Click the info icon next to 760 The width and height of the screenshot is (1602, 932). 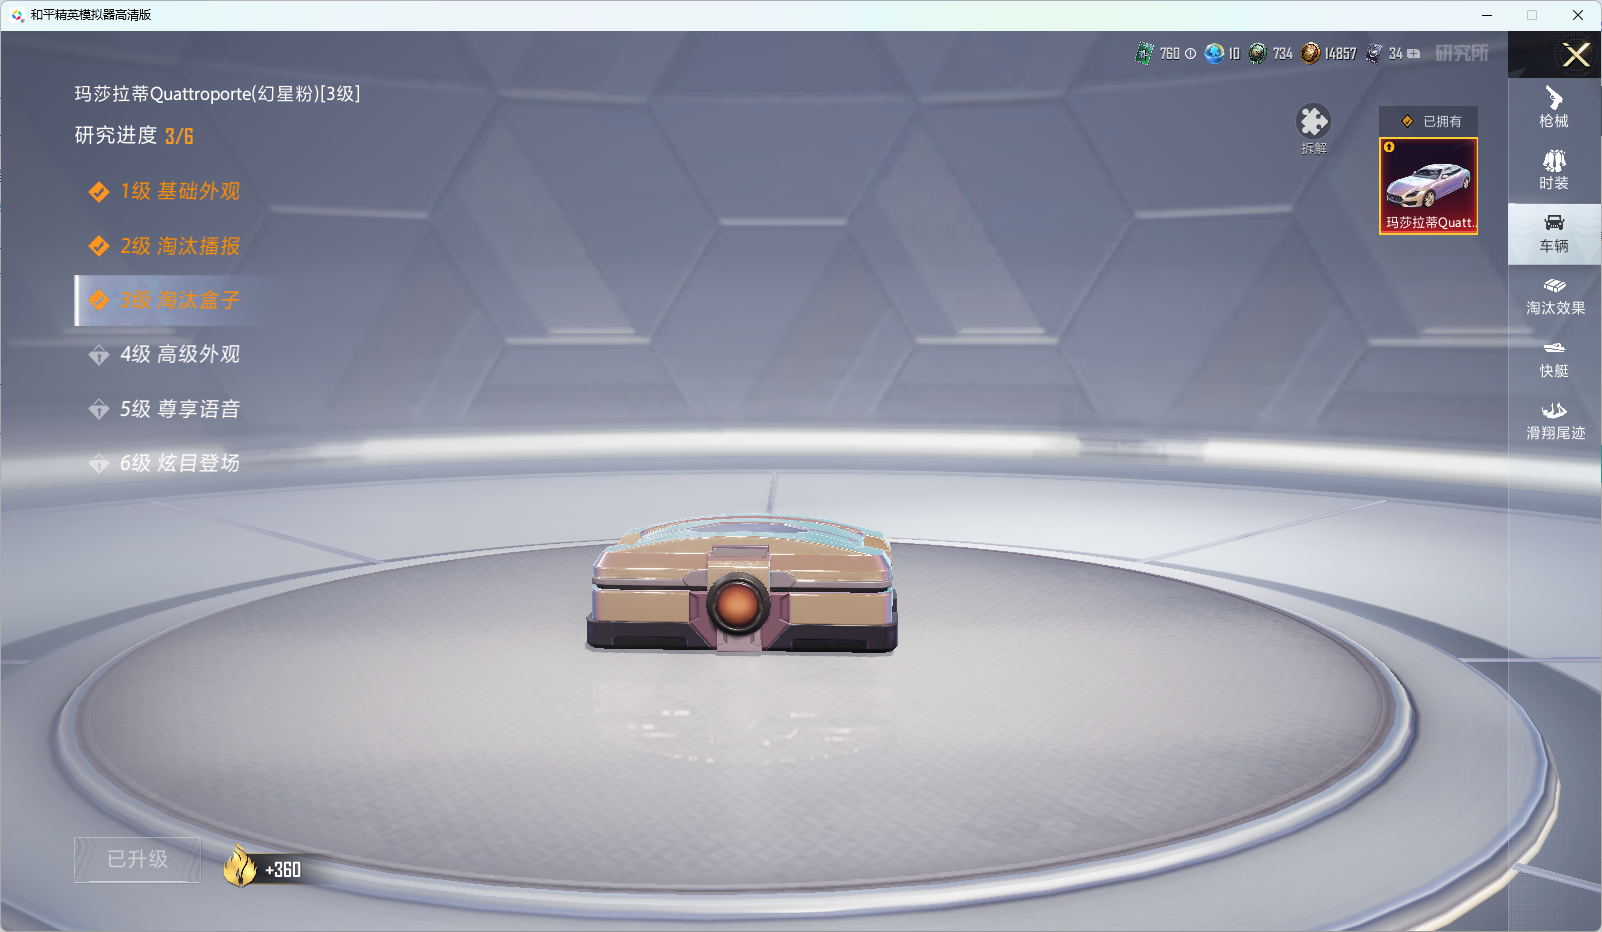[x=1190, y=54]
